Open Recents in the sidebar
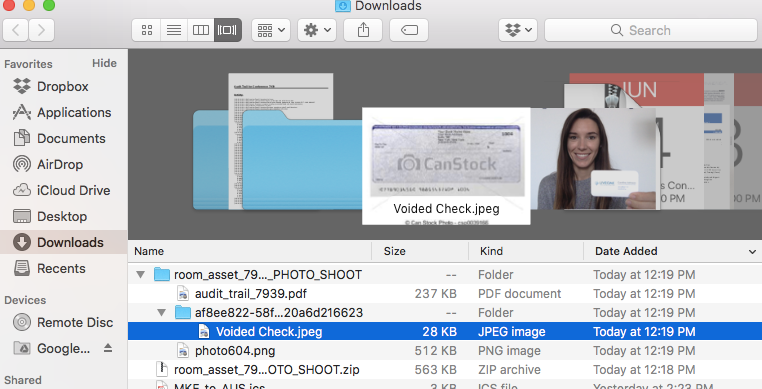This screenshot has width=762, height=389. point(63,268)
